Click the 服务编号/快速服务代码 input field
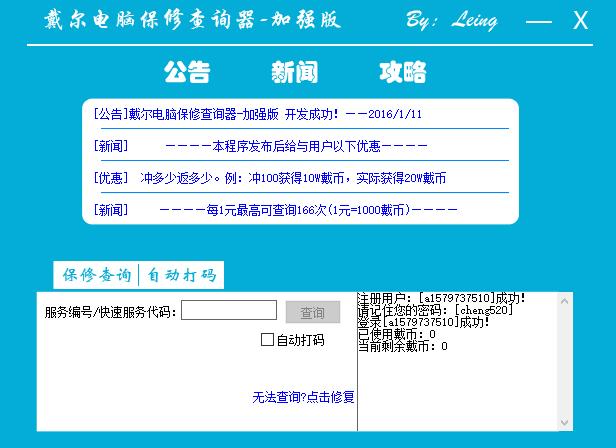Screen dimensions: 616x448 tap(229, 310)
